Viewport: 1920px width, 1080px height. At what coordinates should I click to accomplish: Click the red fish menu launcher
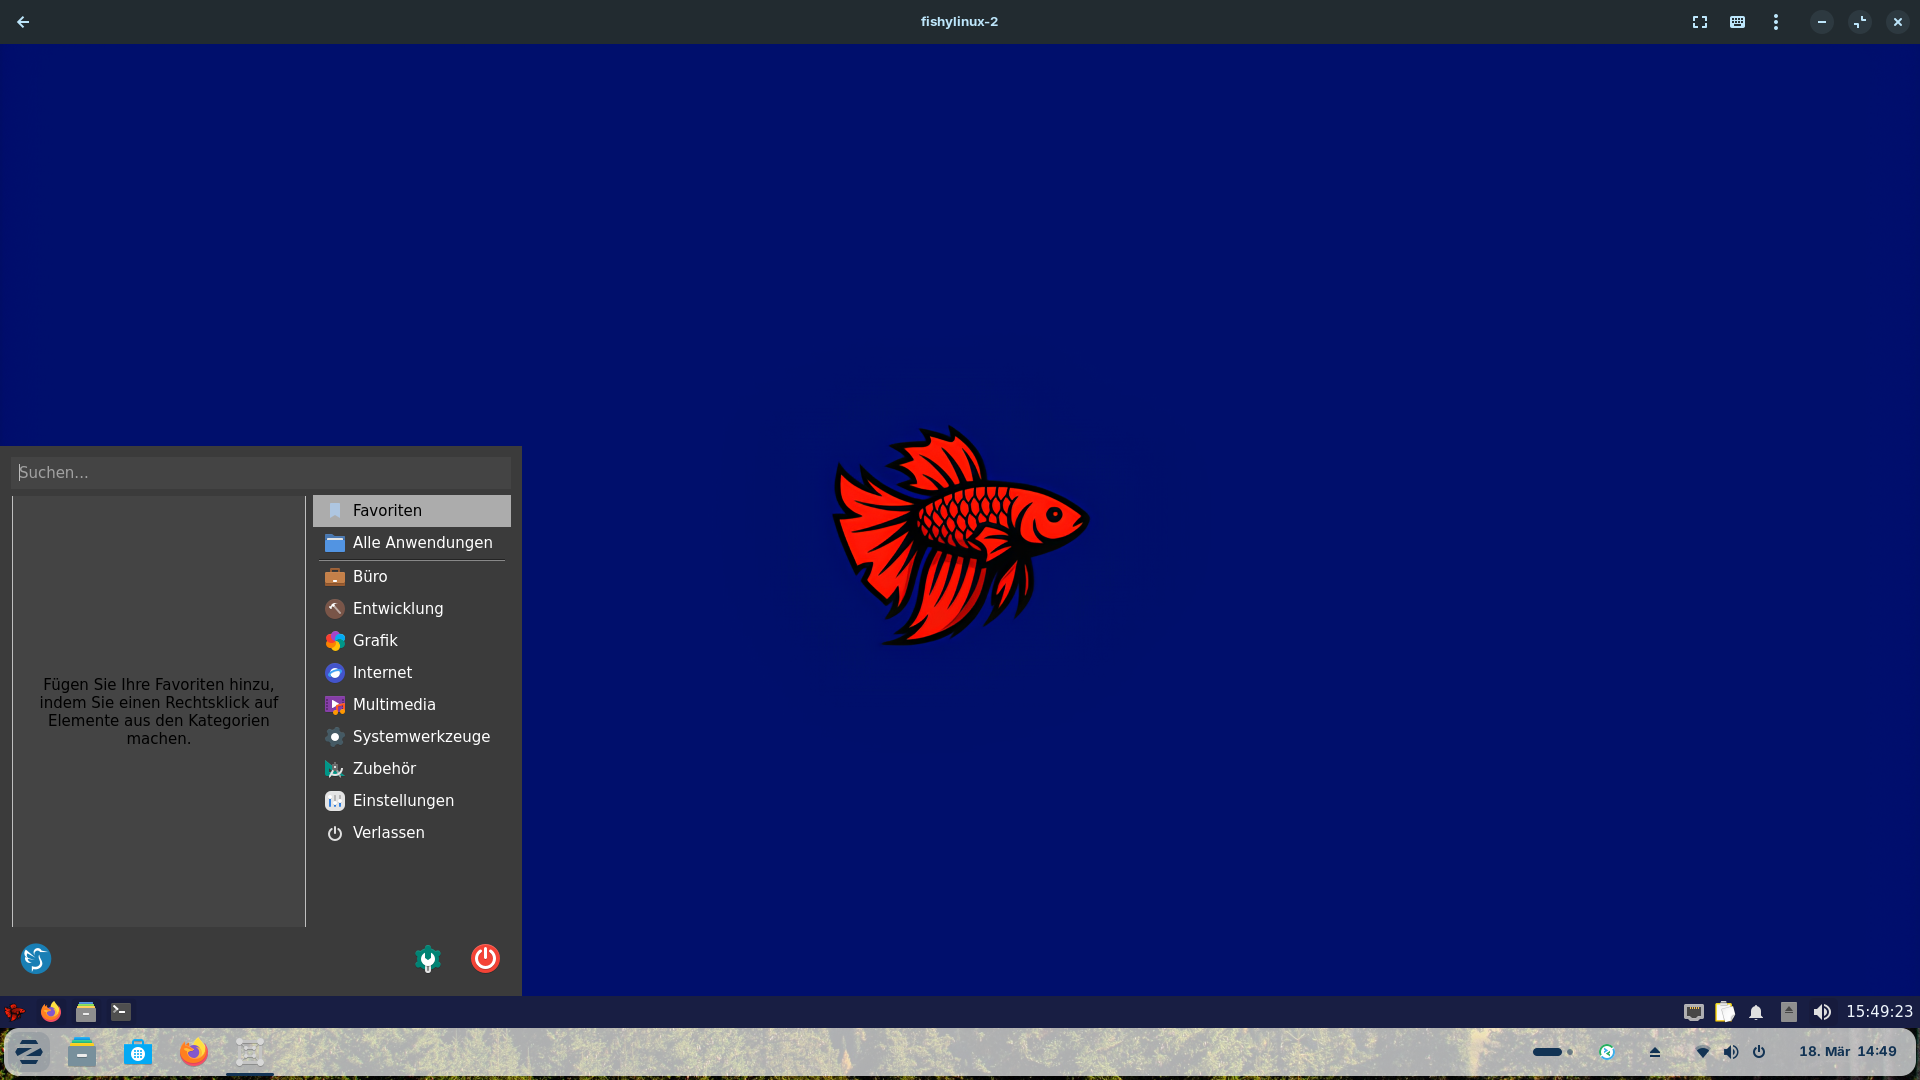15,1012
